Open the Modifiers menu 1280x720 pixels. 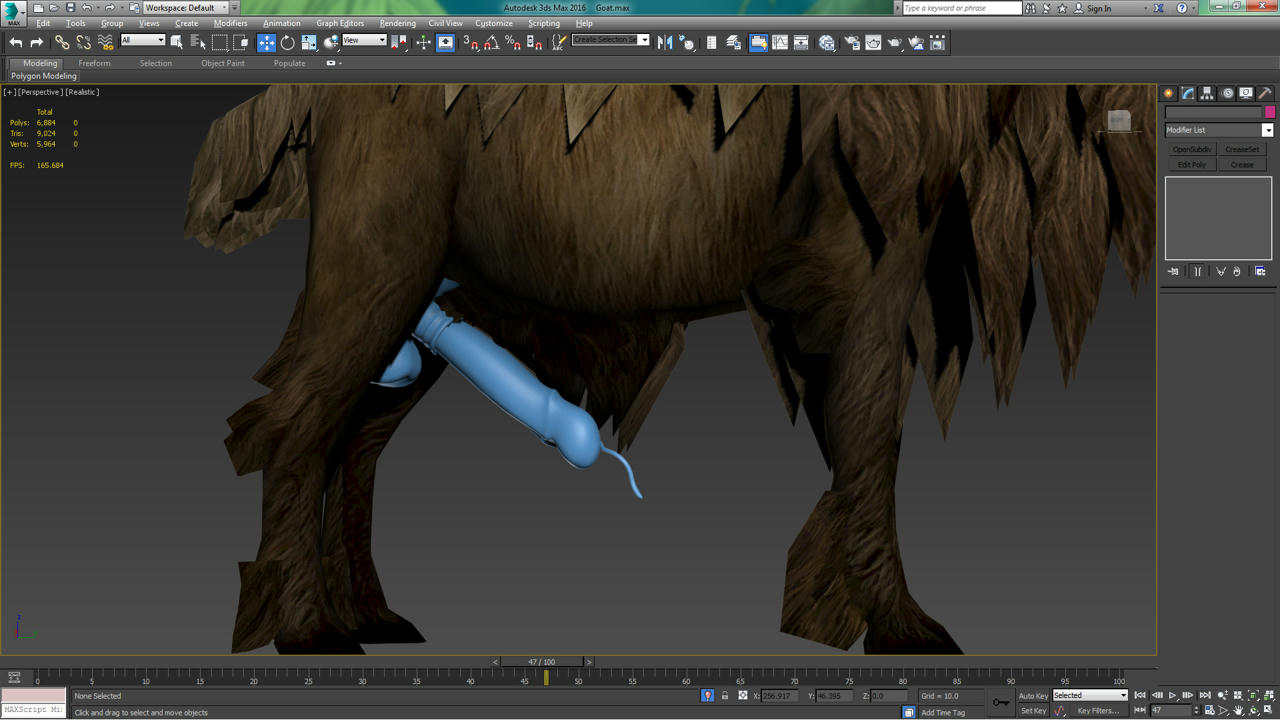pos(230,23)
